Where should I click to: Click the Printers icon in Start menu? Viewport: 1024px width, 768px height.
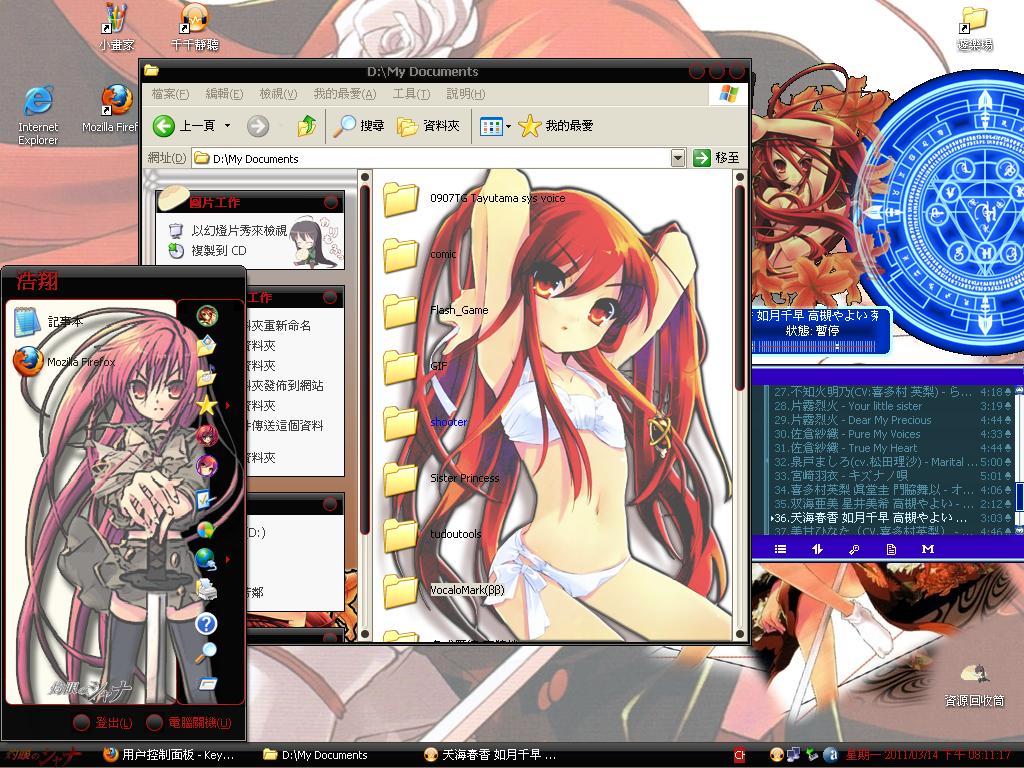[x=206, y=590]
